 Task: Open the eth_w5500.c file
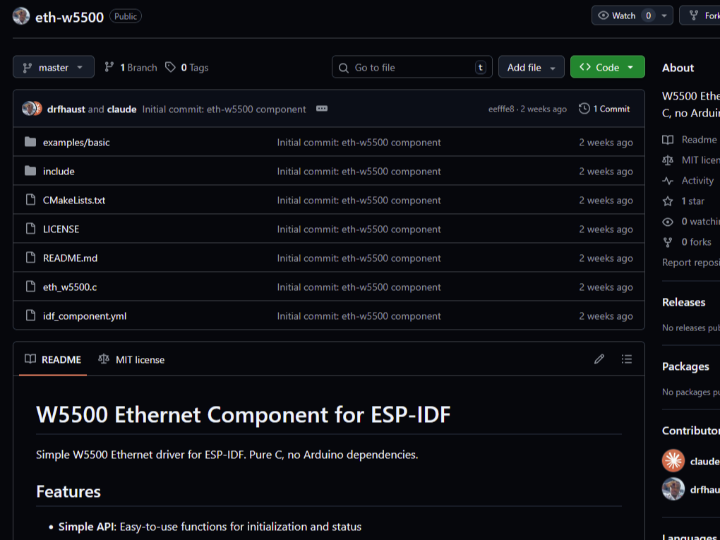(x=70, y=287)
